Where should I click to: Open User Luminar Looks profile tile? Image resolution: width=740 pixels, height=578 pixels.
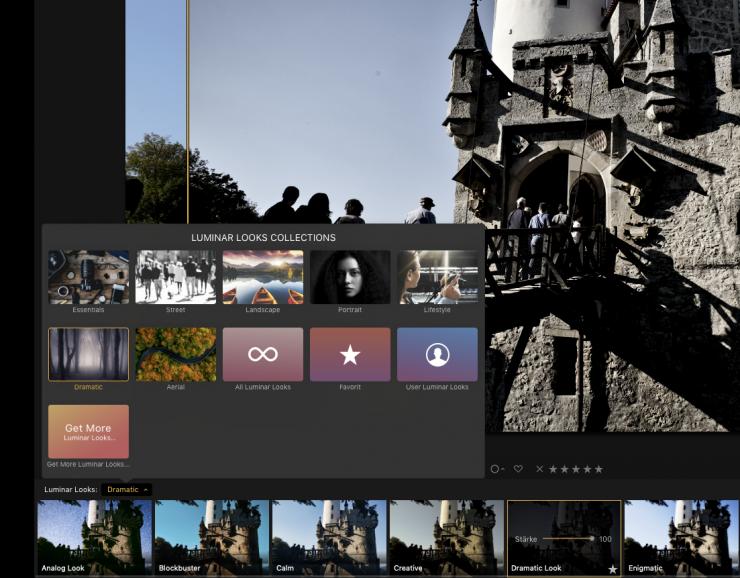(437, 354)
